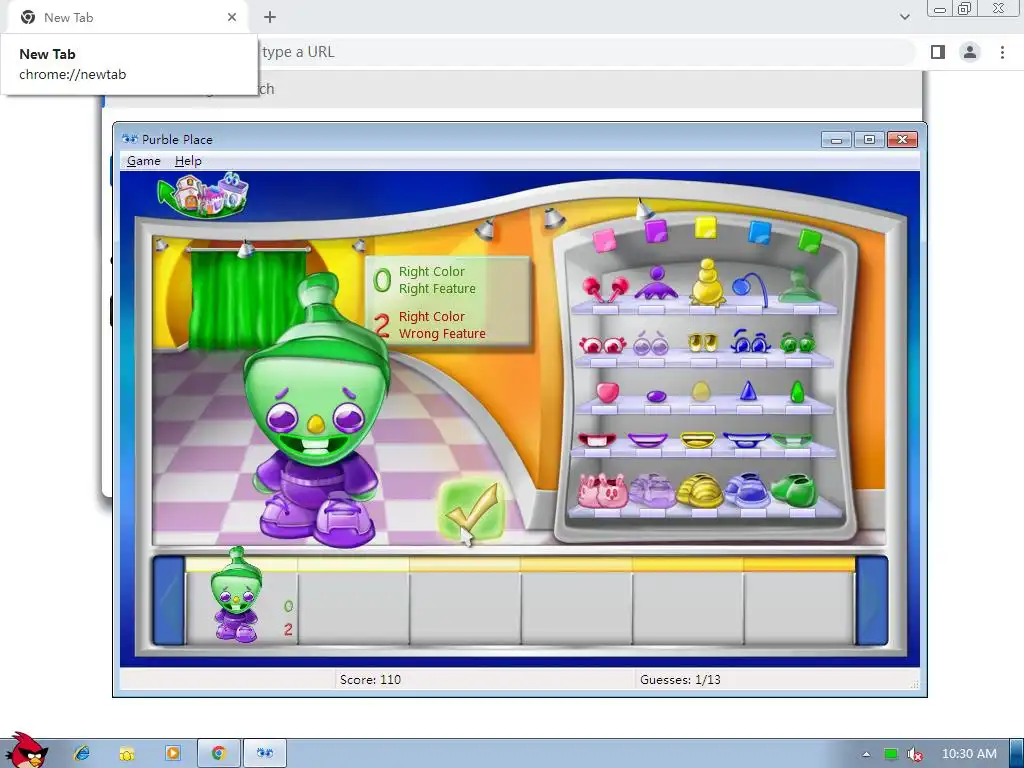This screenshot has width=1024, height=768.
Task: Pick the yellow mouth
Action: click(698, 440)
